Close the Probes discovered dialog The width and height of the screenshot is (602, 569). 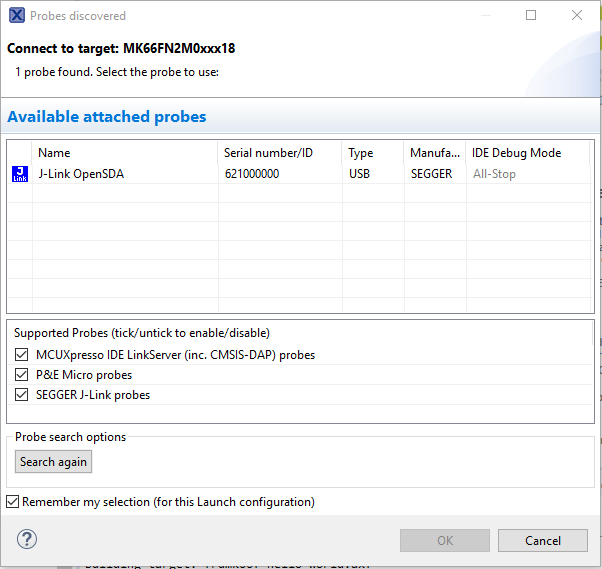coord(577,16)
